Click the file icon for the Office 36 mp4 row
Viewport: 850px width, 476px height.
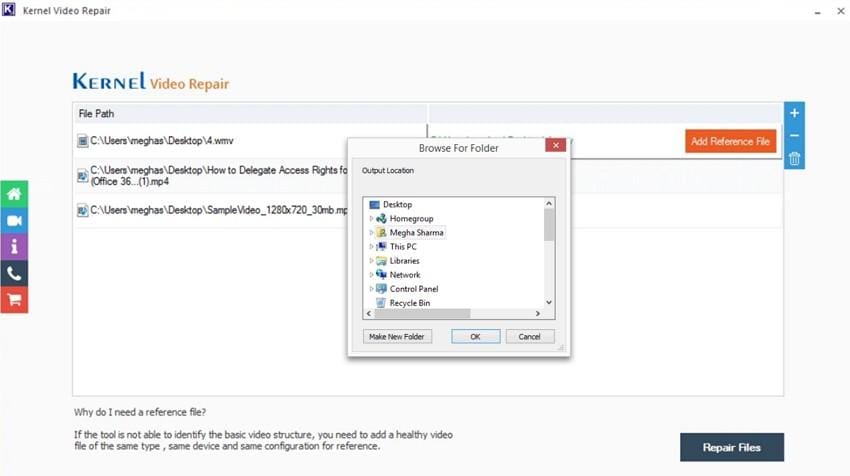82,176
